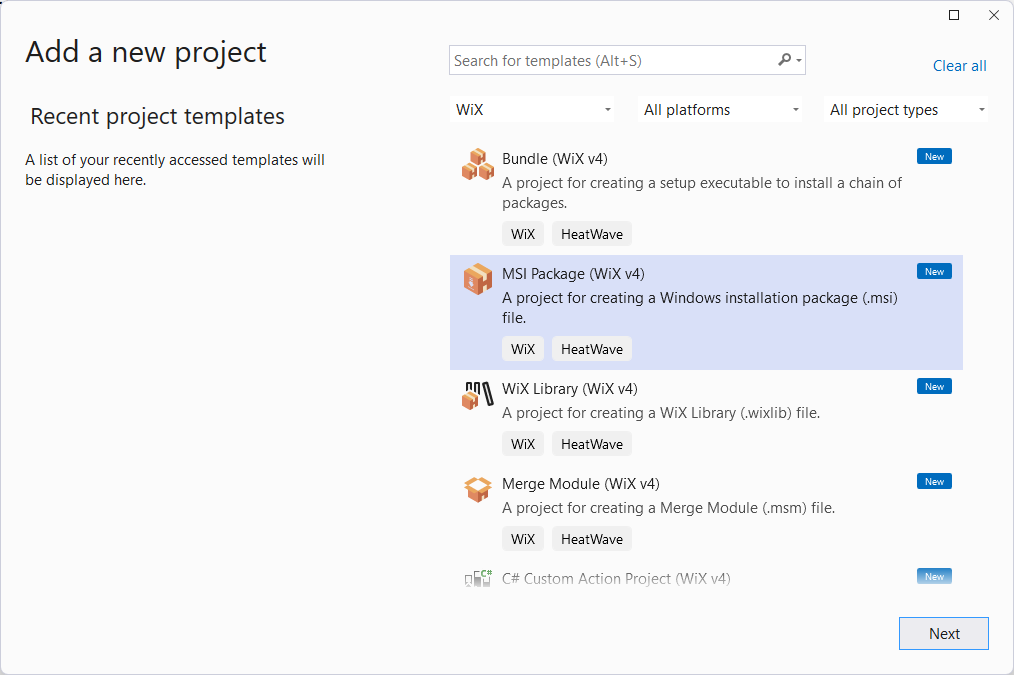Click the MSI Package box icon

477,280
